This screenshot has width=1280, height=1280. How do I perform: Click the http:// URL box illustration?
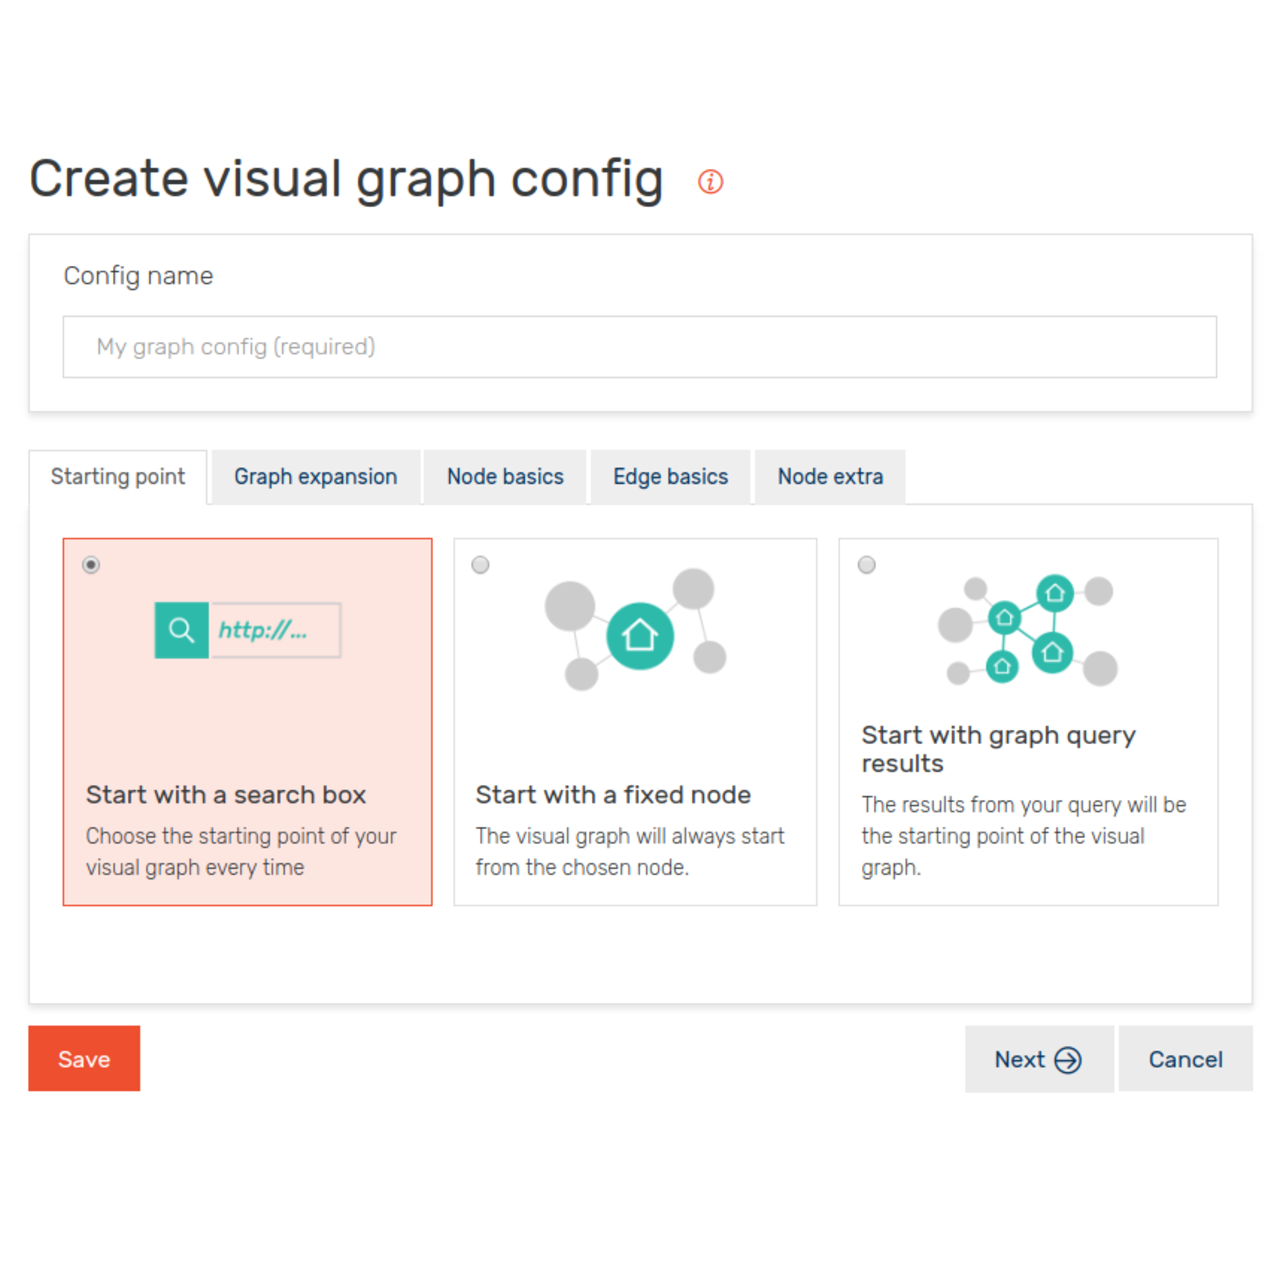(276, 630)
